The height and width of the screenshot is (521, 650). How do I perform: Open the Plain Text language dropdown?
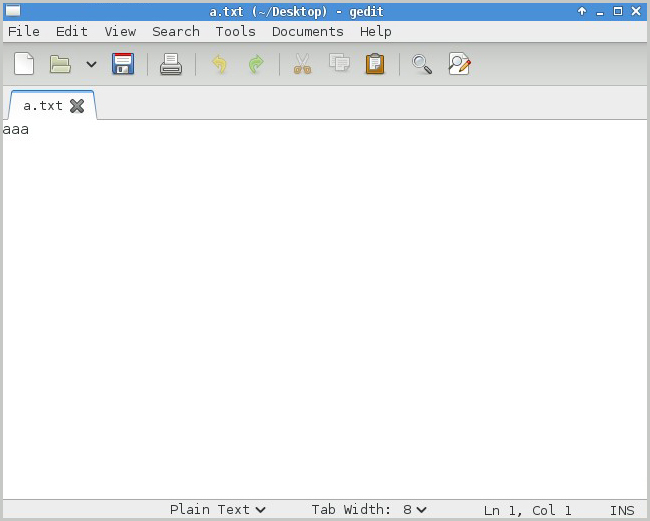point(218,510)
